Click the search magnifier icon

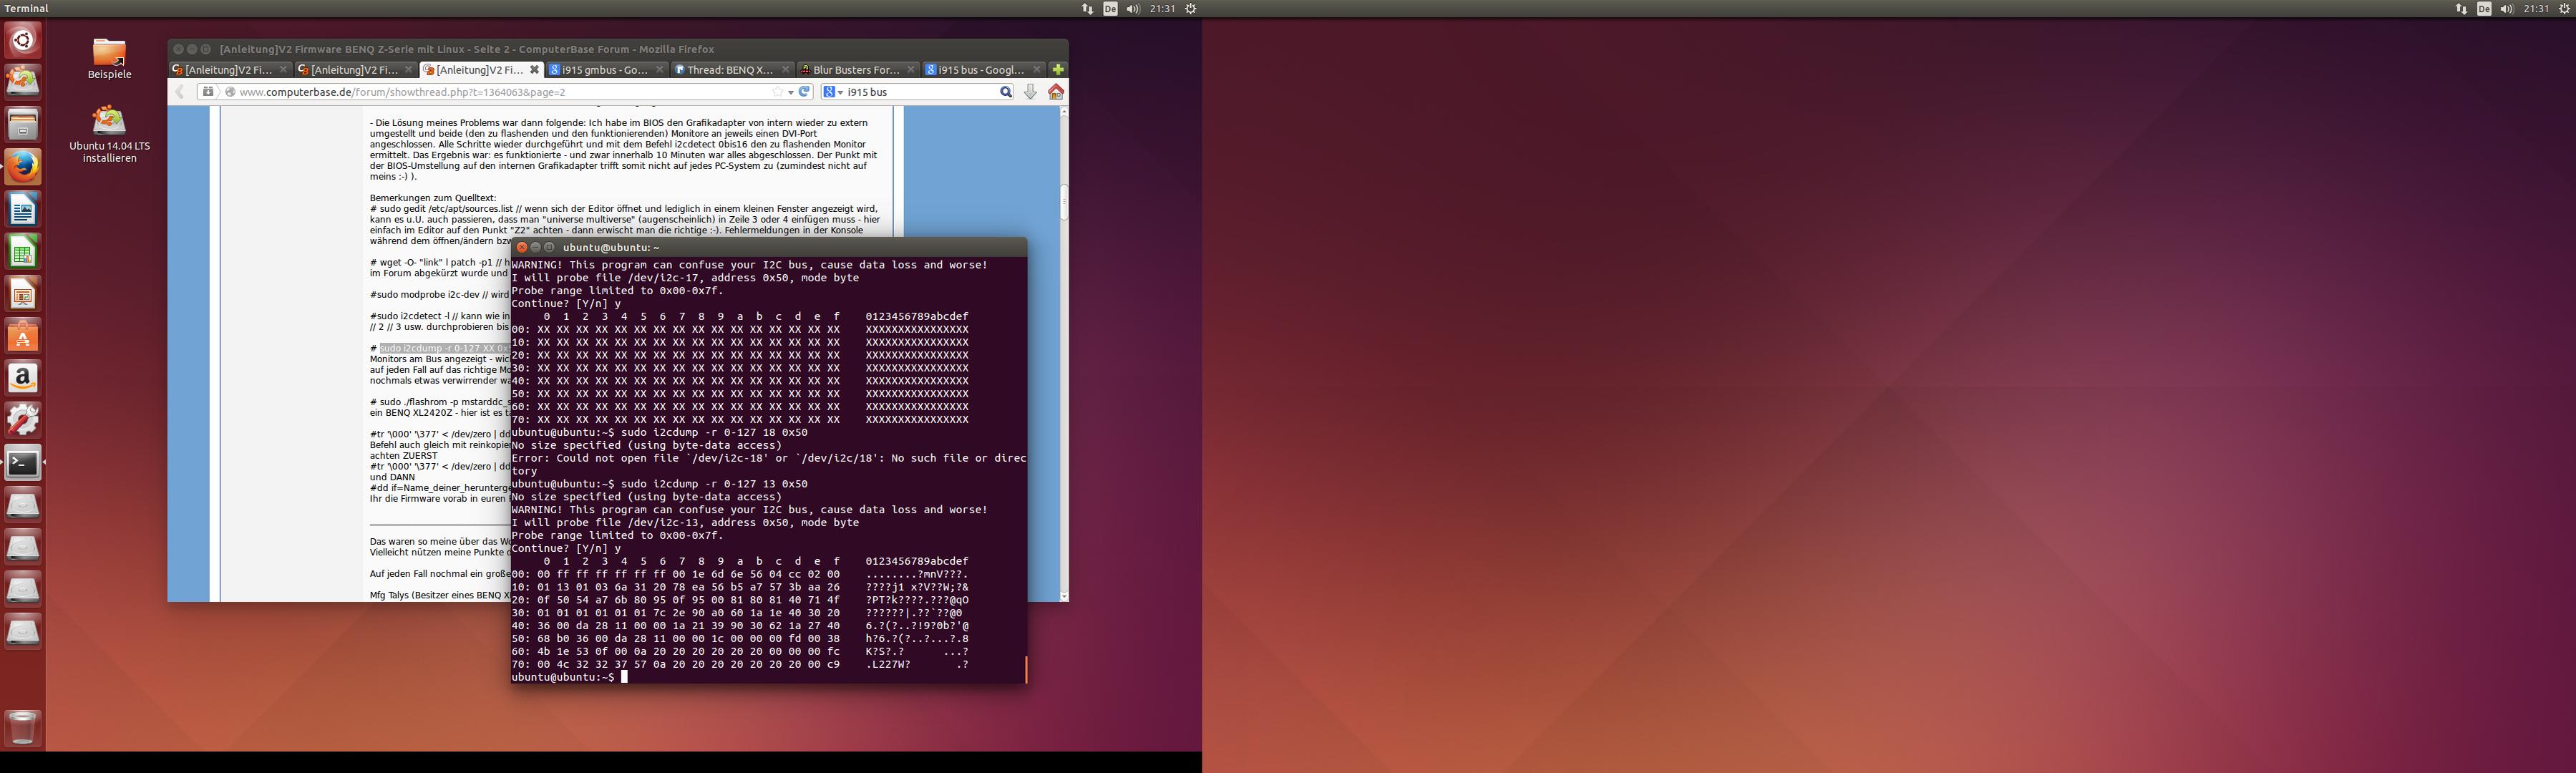click(x=1005, y=92)
